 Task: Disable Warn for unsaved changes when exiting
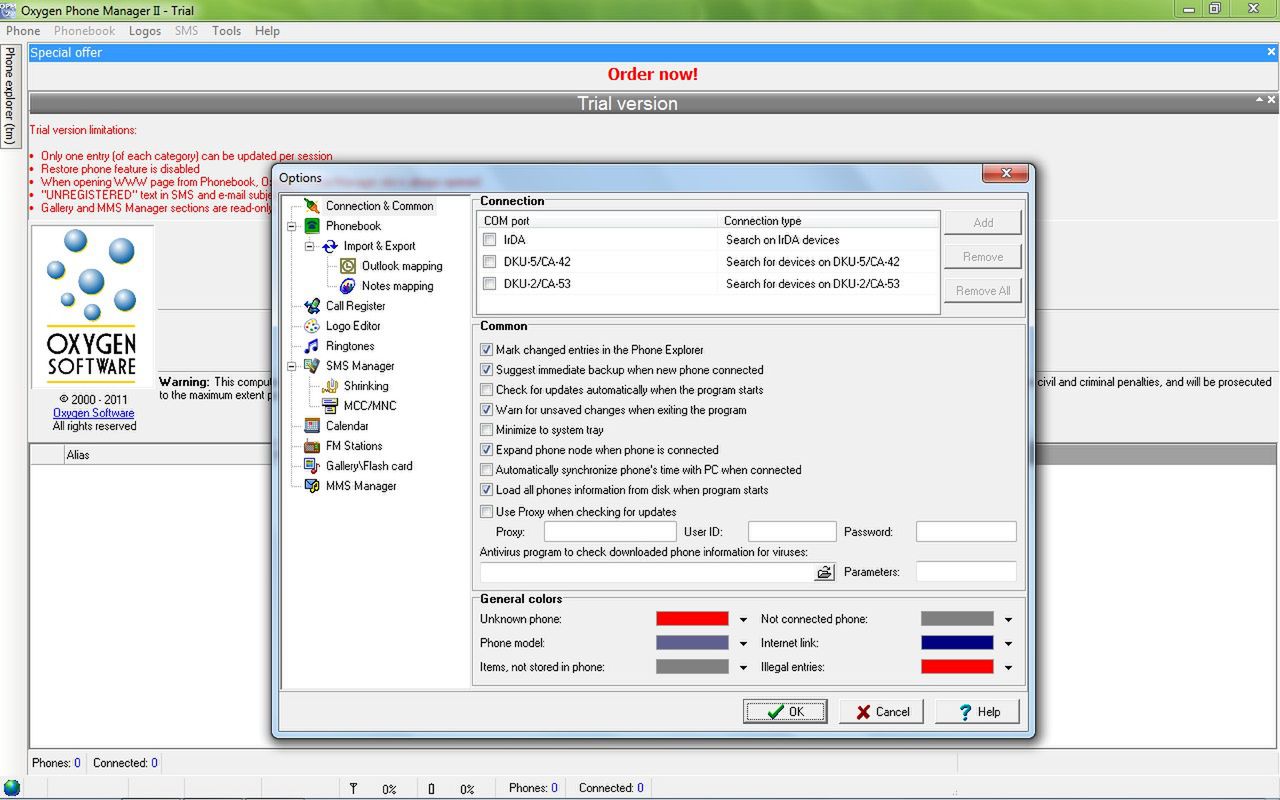point(486,410)
